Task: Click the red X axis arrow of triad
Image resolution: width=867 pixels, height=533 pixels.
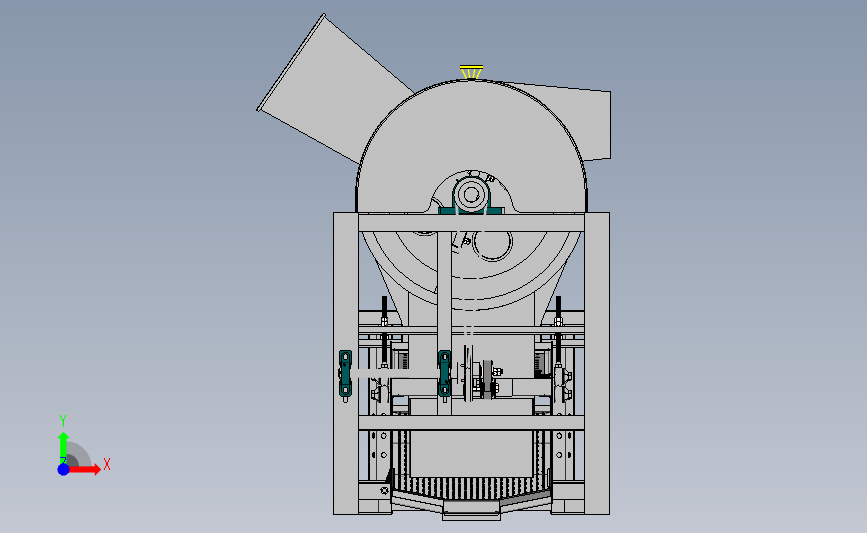Action: pos(86,469)
